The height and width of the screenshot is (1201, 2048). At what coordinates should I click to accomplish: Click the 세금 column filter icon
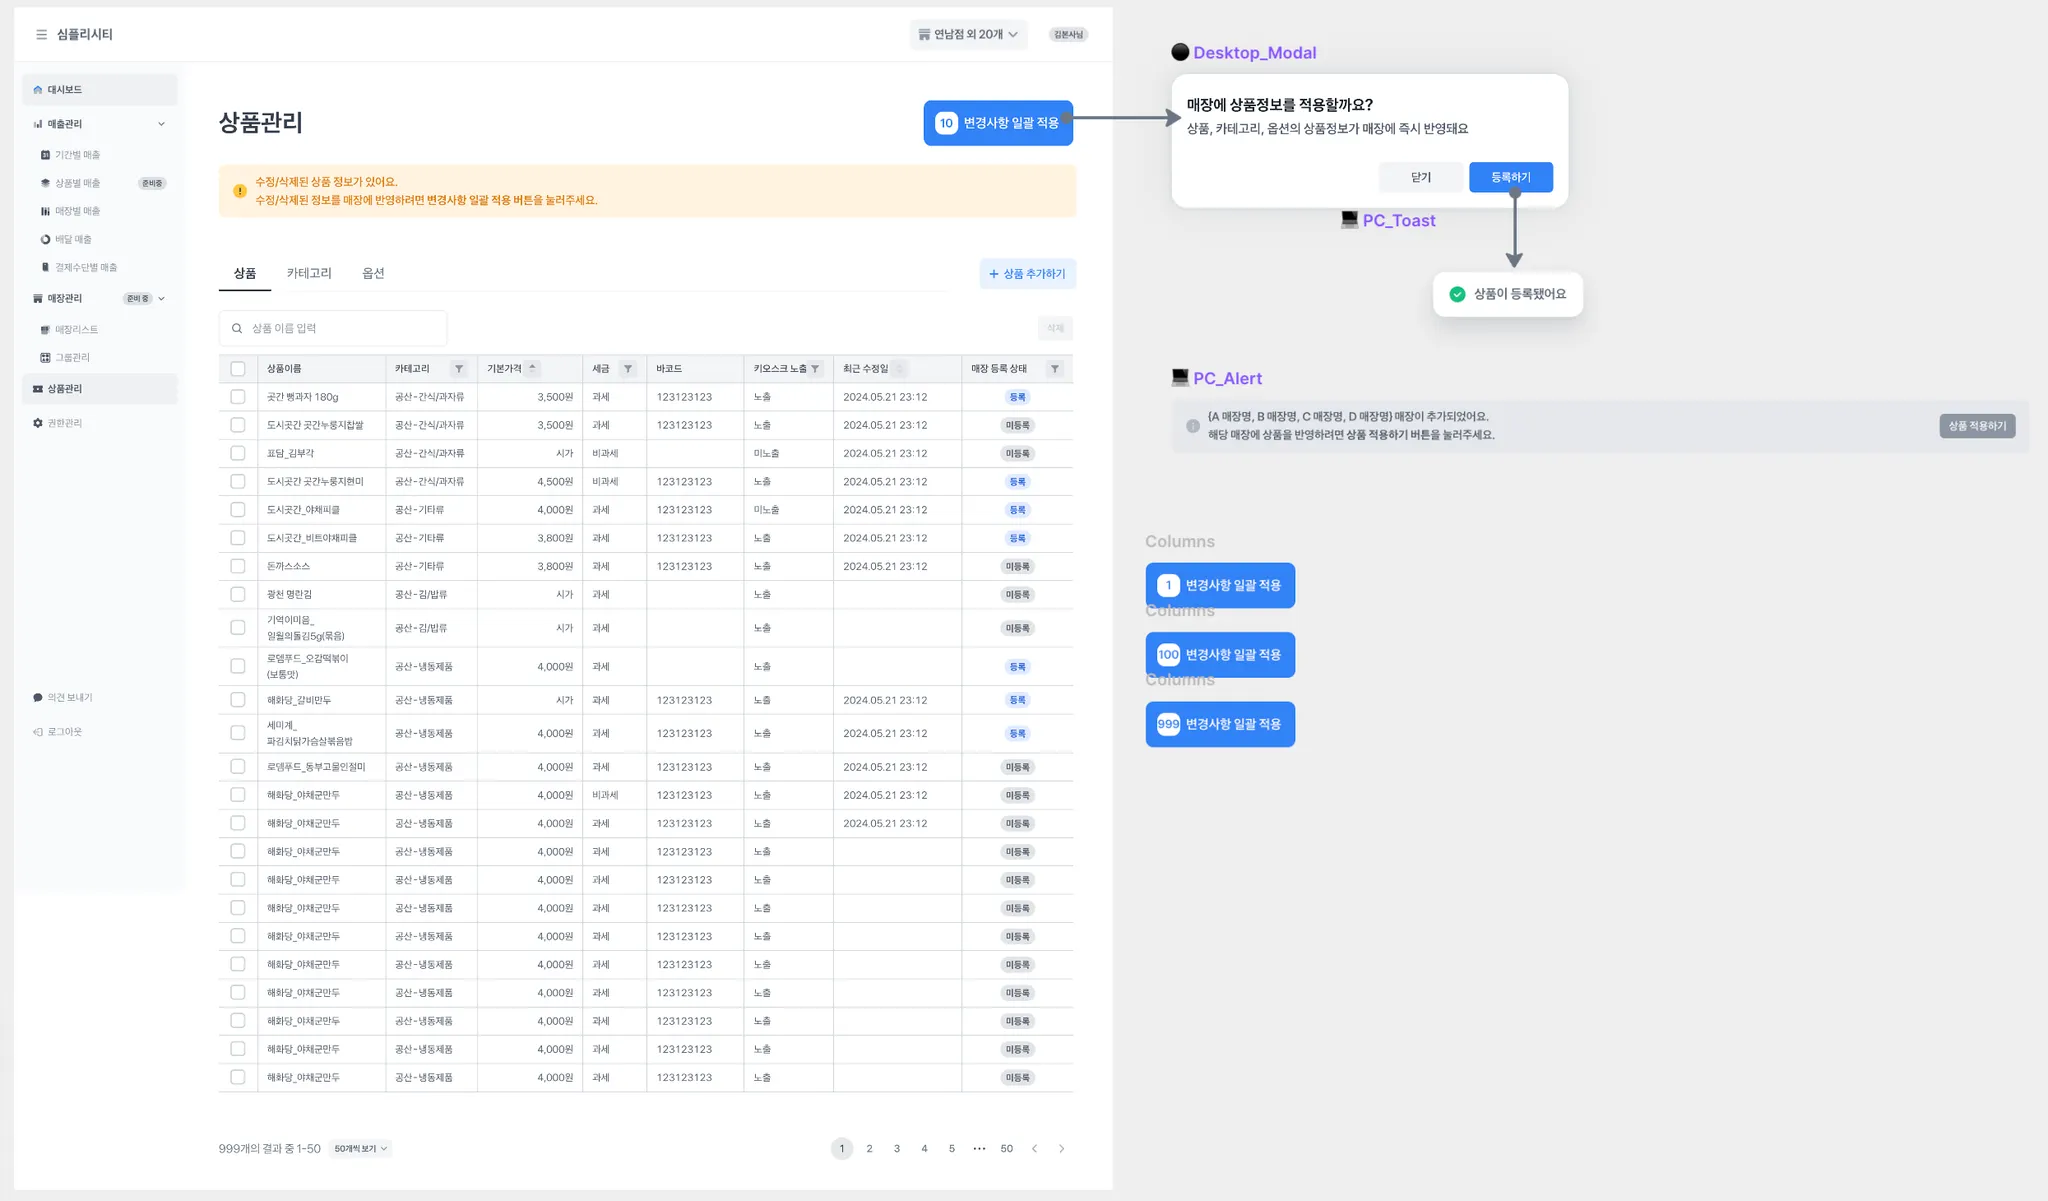pyautogui.click(x=628, y=369)
